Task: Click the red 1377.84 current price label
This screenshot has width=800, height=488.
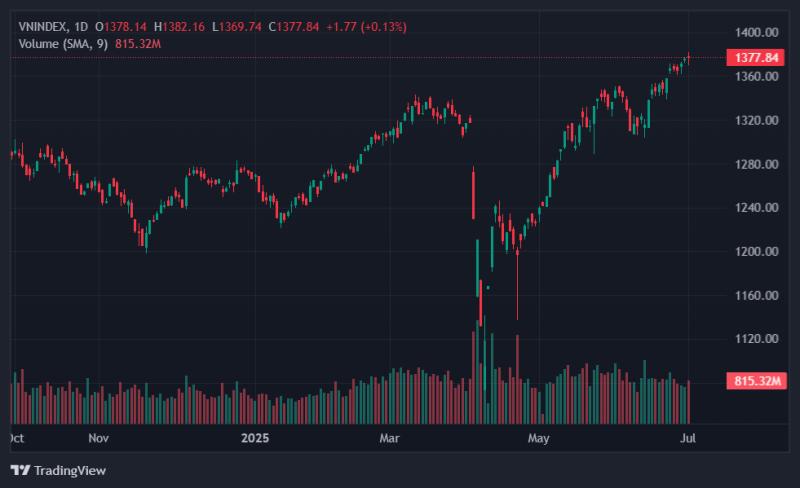Action: click(756, 58)
